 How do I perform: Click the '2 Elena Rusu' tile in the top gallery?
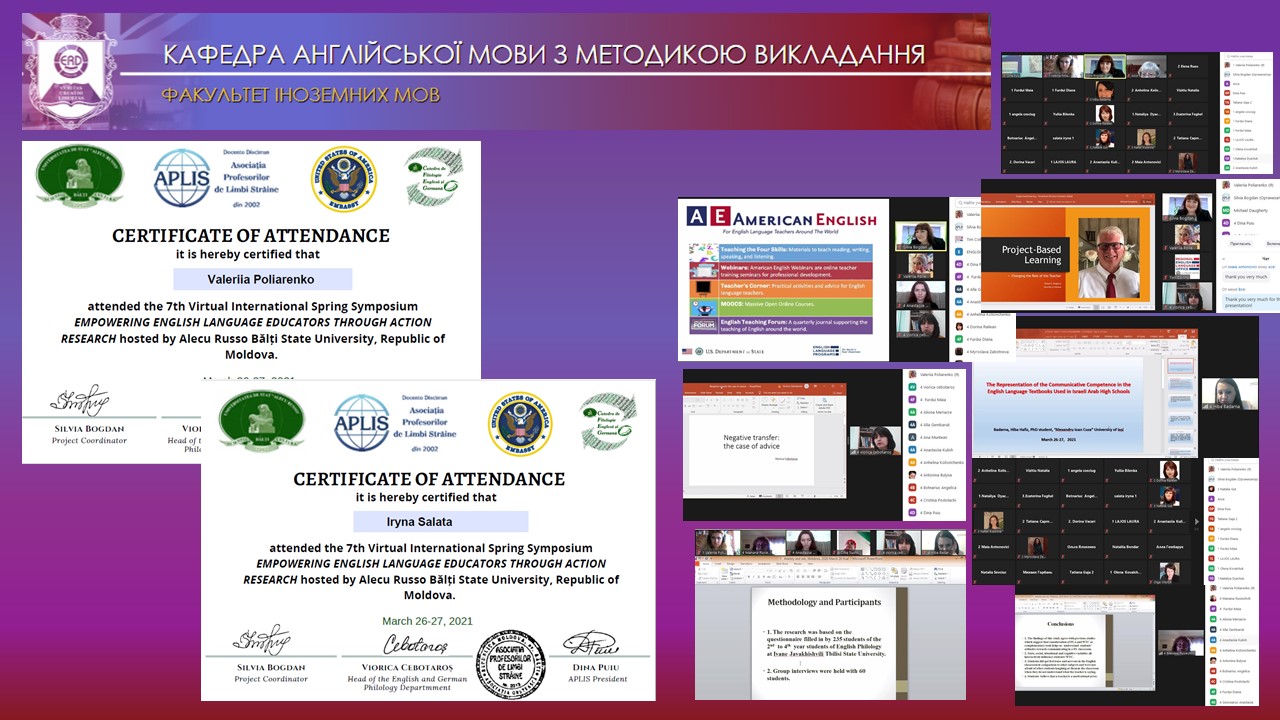click(x=1188, y=67)
